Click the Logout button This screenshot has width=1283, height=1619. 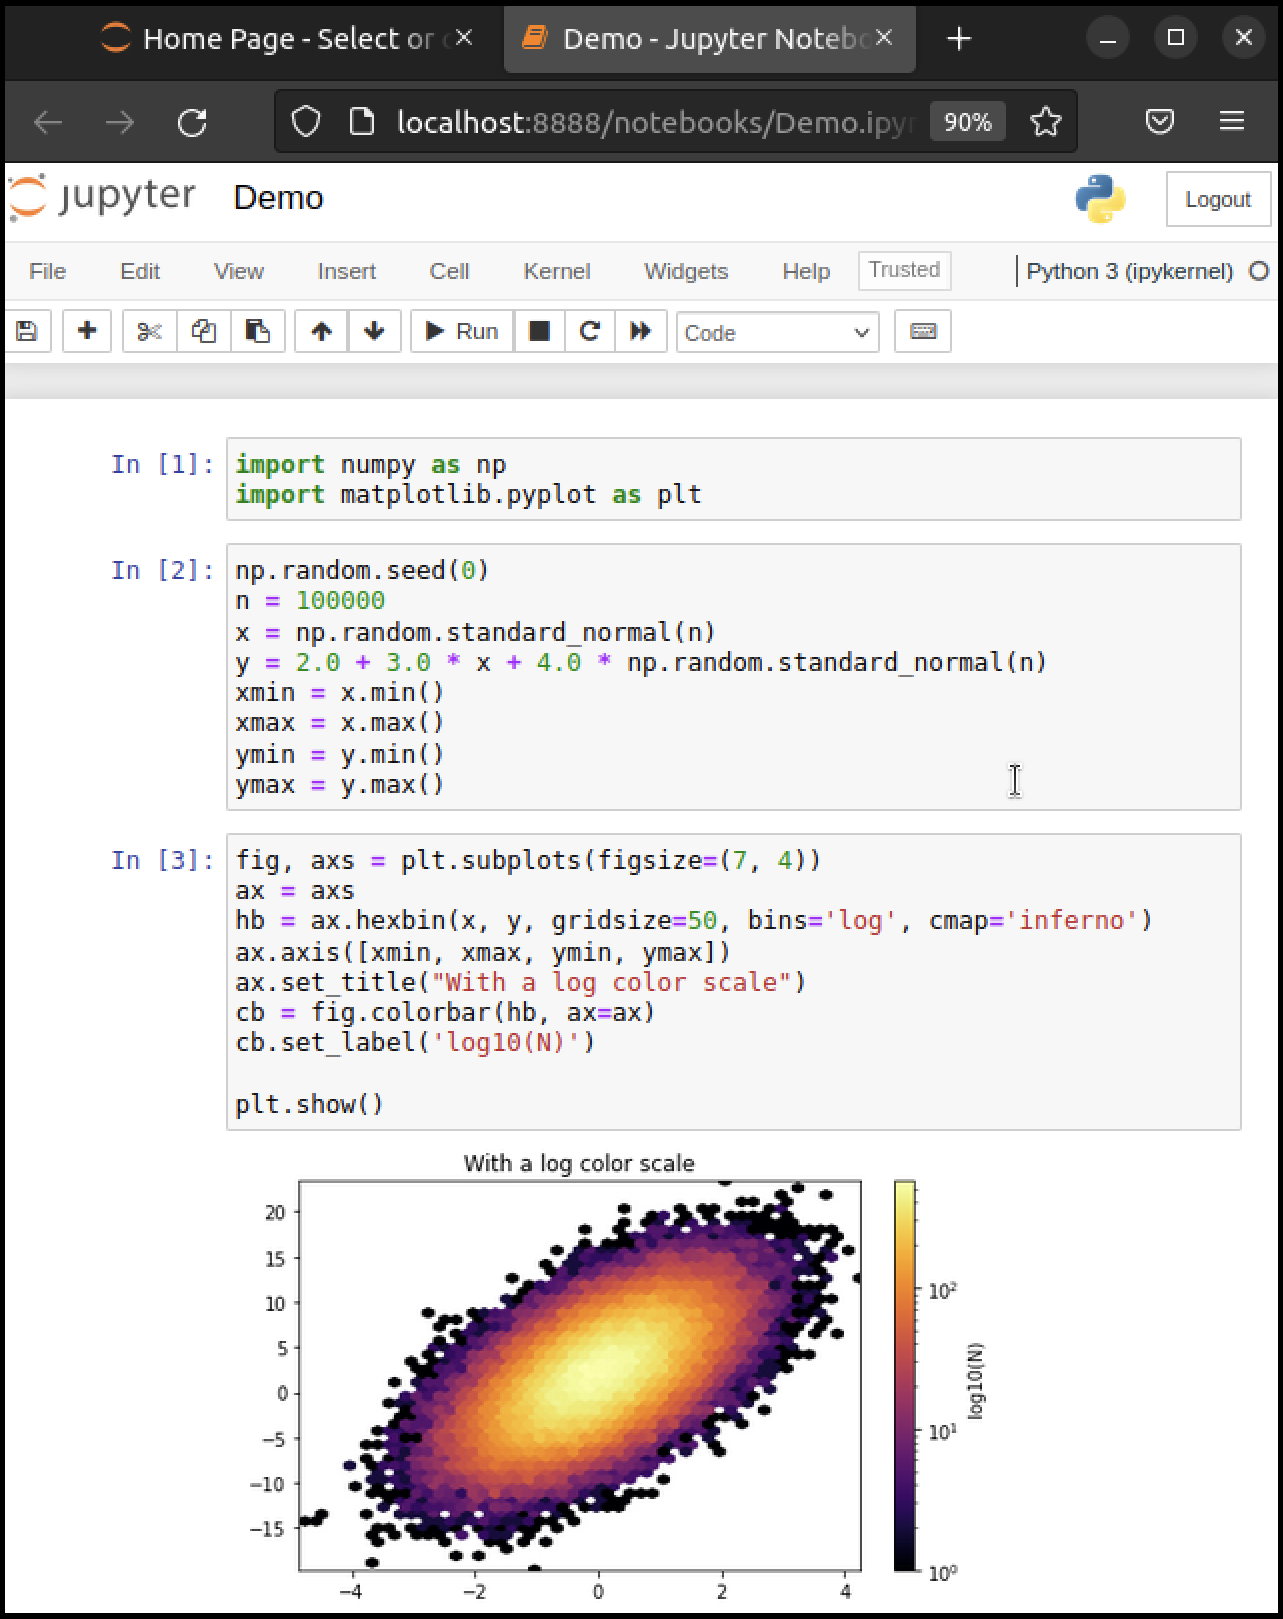1217,199
